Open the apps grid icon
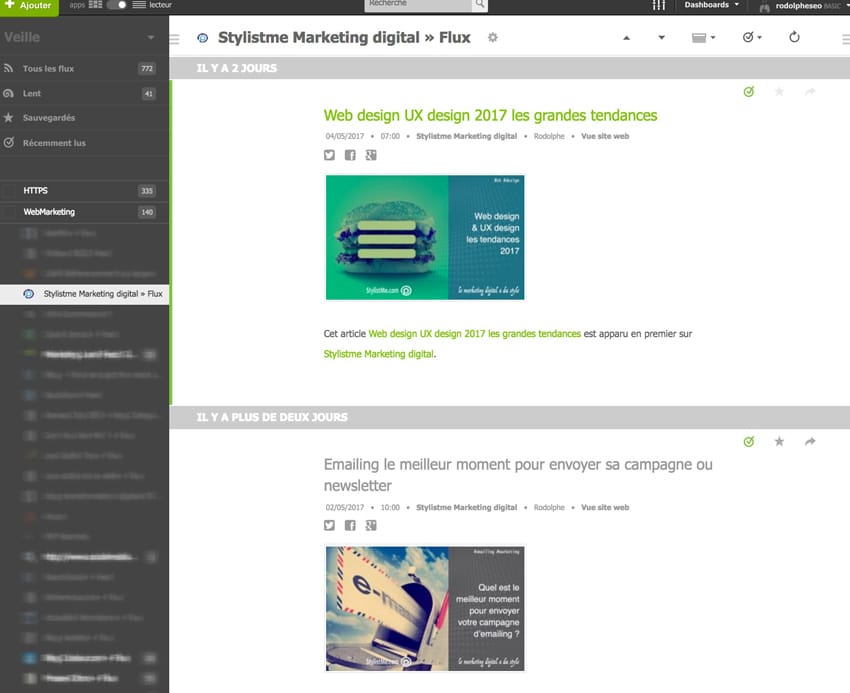This screenshot has height=693, width=850. [95, 5]
